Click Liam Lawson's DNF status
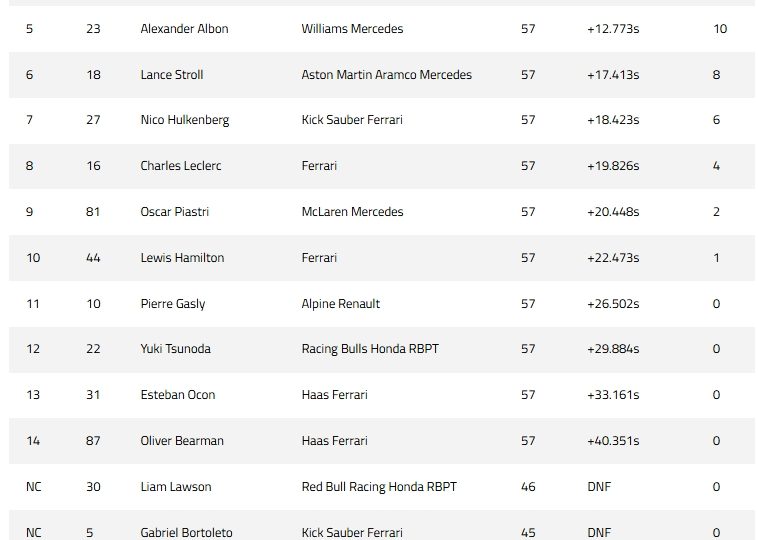758x540 pixels. 598,487
